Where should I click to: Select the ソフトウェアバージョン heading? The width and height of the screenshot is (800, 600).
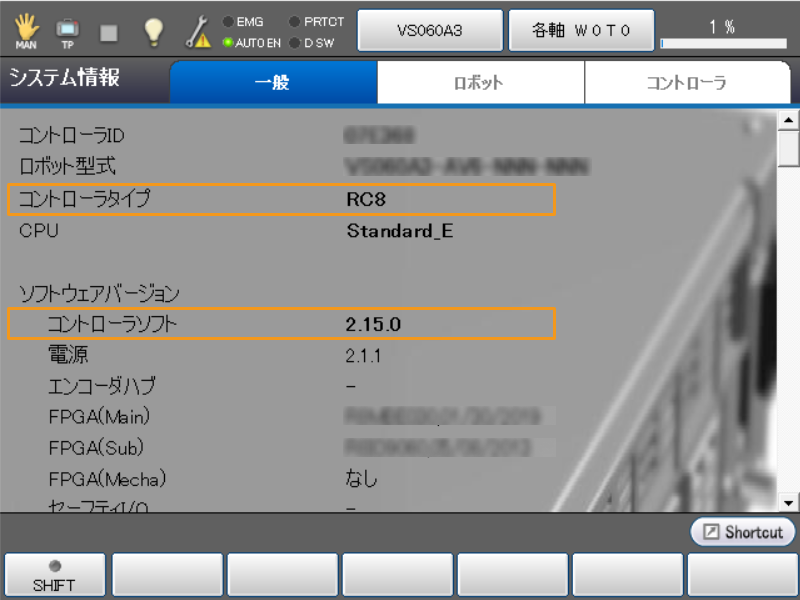pyautogui.click(x=99, y=293)
